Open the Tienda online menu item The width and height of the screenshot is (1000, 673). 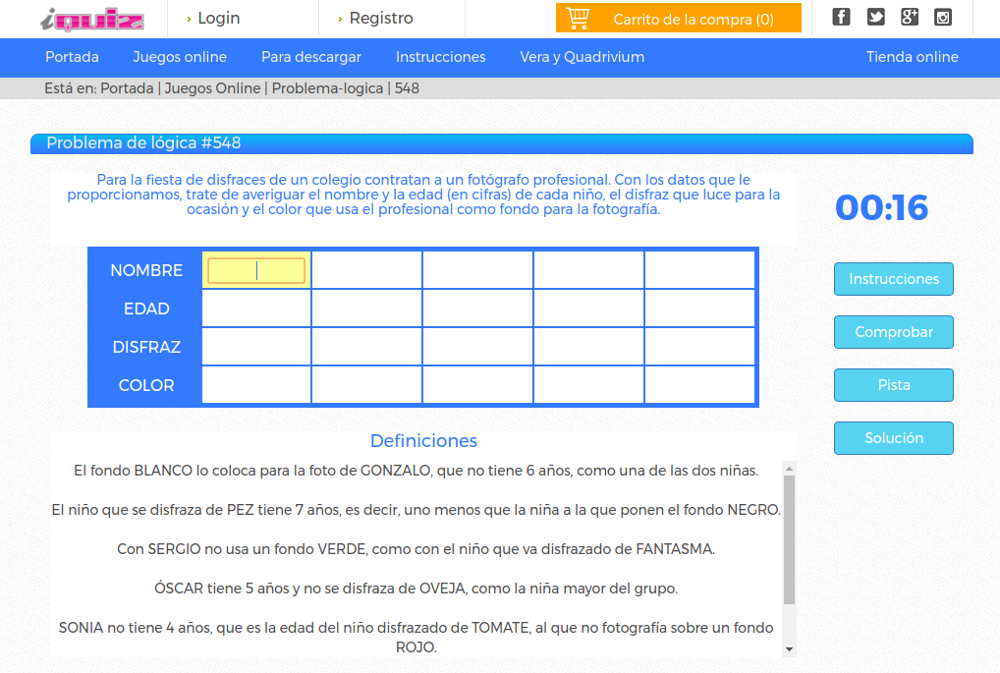pyautogui.click(x=912, y=57)
